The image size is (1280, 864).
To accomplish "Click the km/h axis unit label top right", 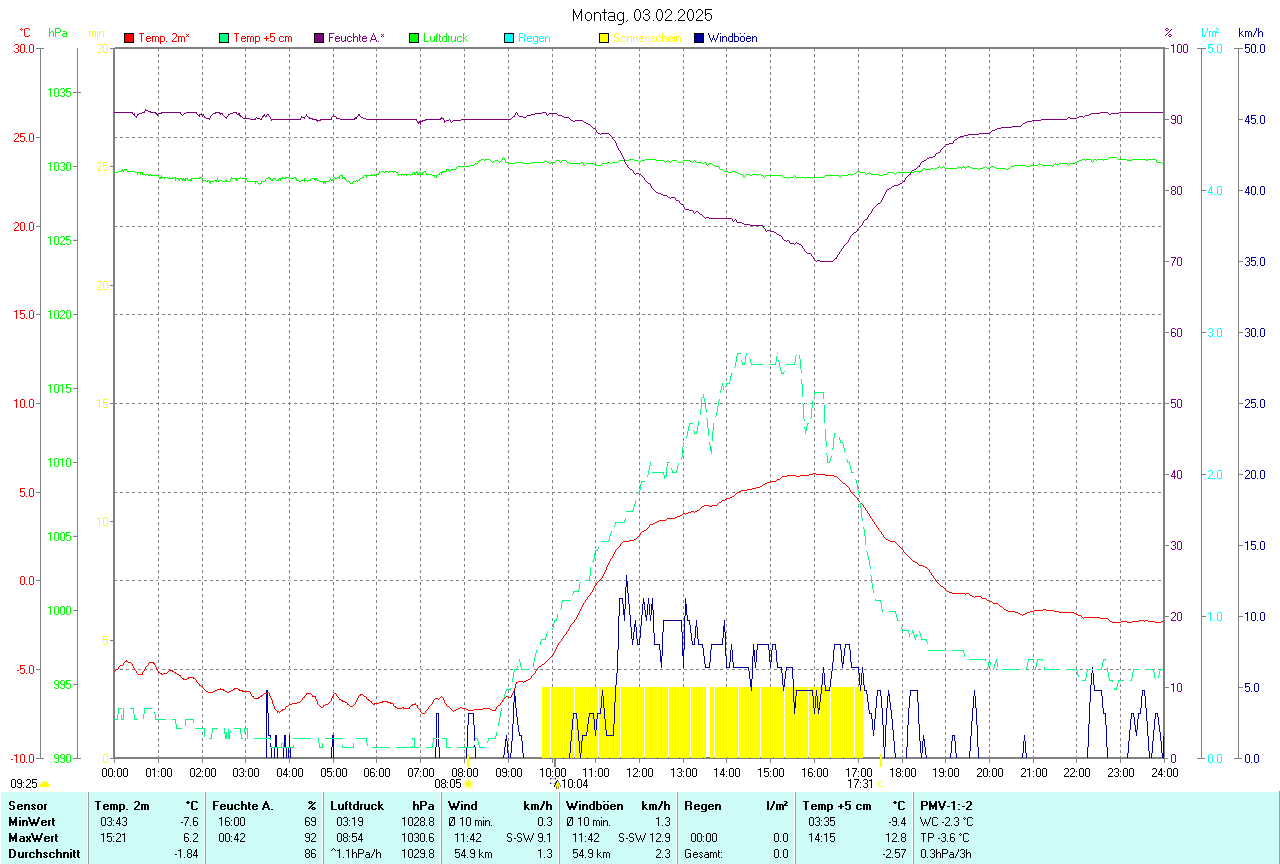I will tap(1250, 33).
